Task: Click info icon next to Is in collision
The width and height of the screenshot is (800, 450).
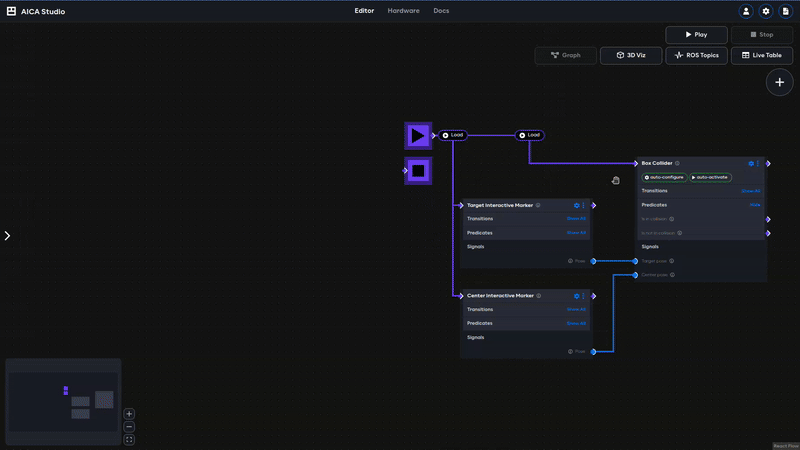Action: coord(671,219)
